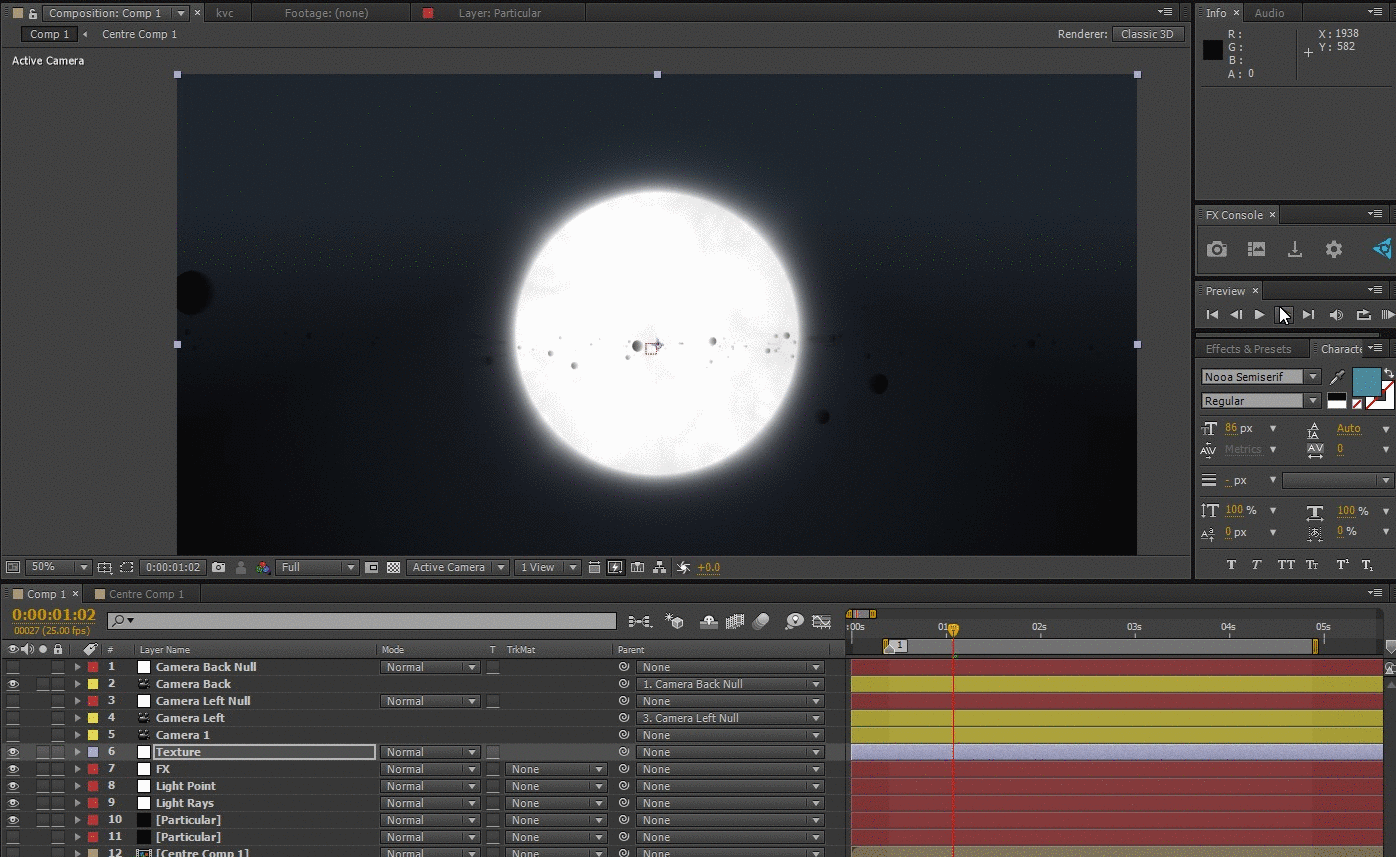Open FX Console settings gear
The height and width of the screenshot is (857, 1396).
click(1333, 250)
